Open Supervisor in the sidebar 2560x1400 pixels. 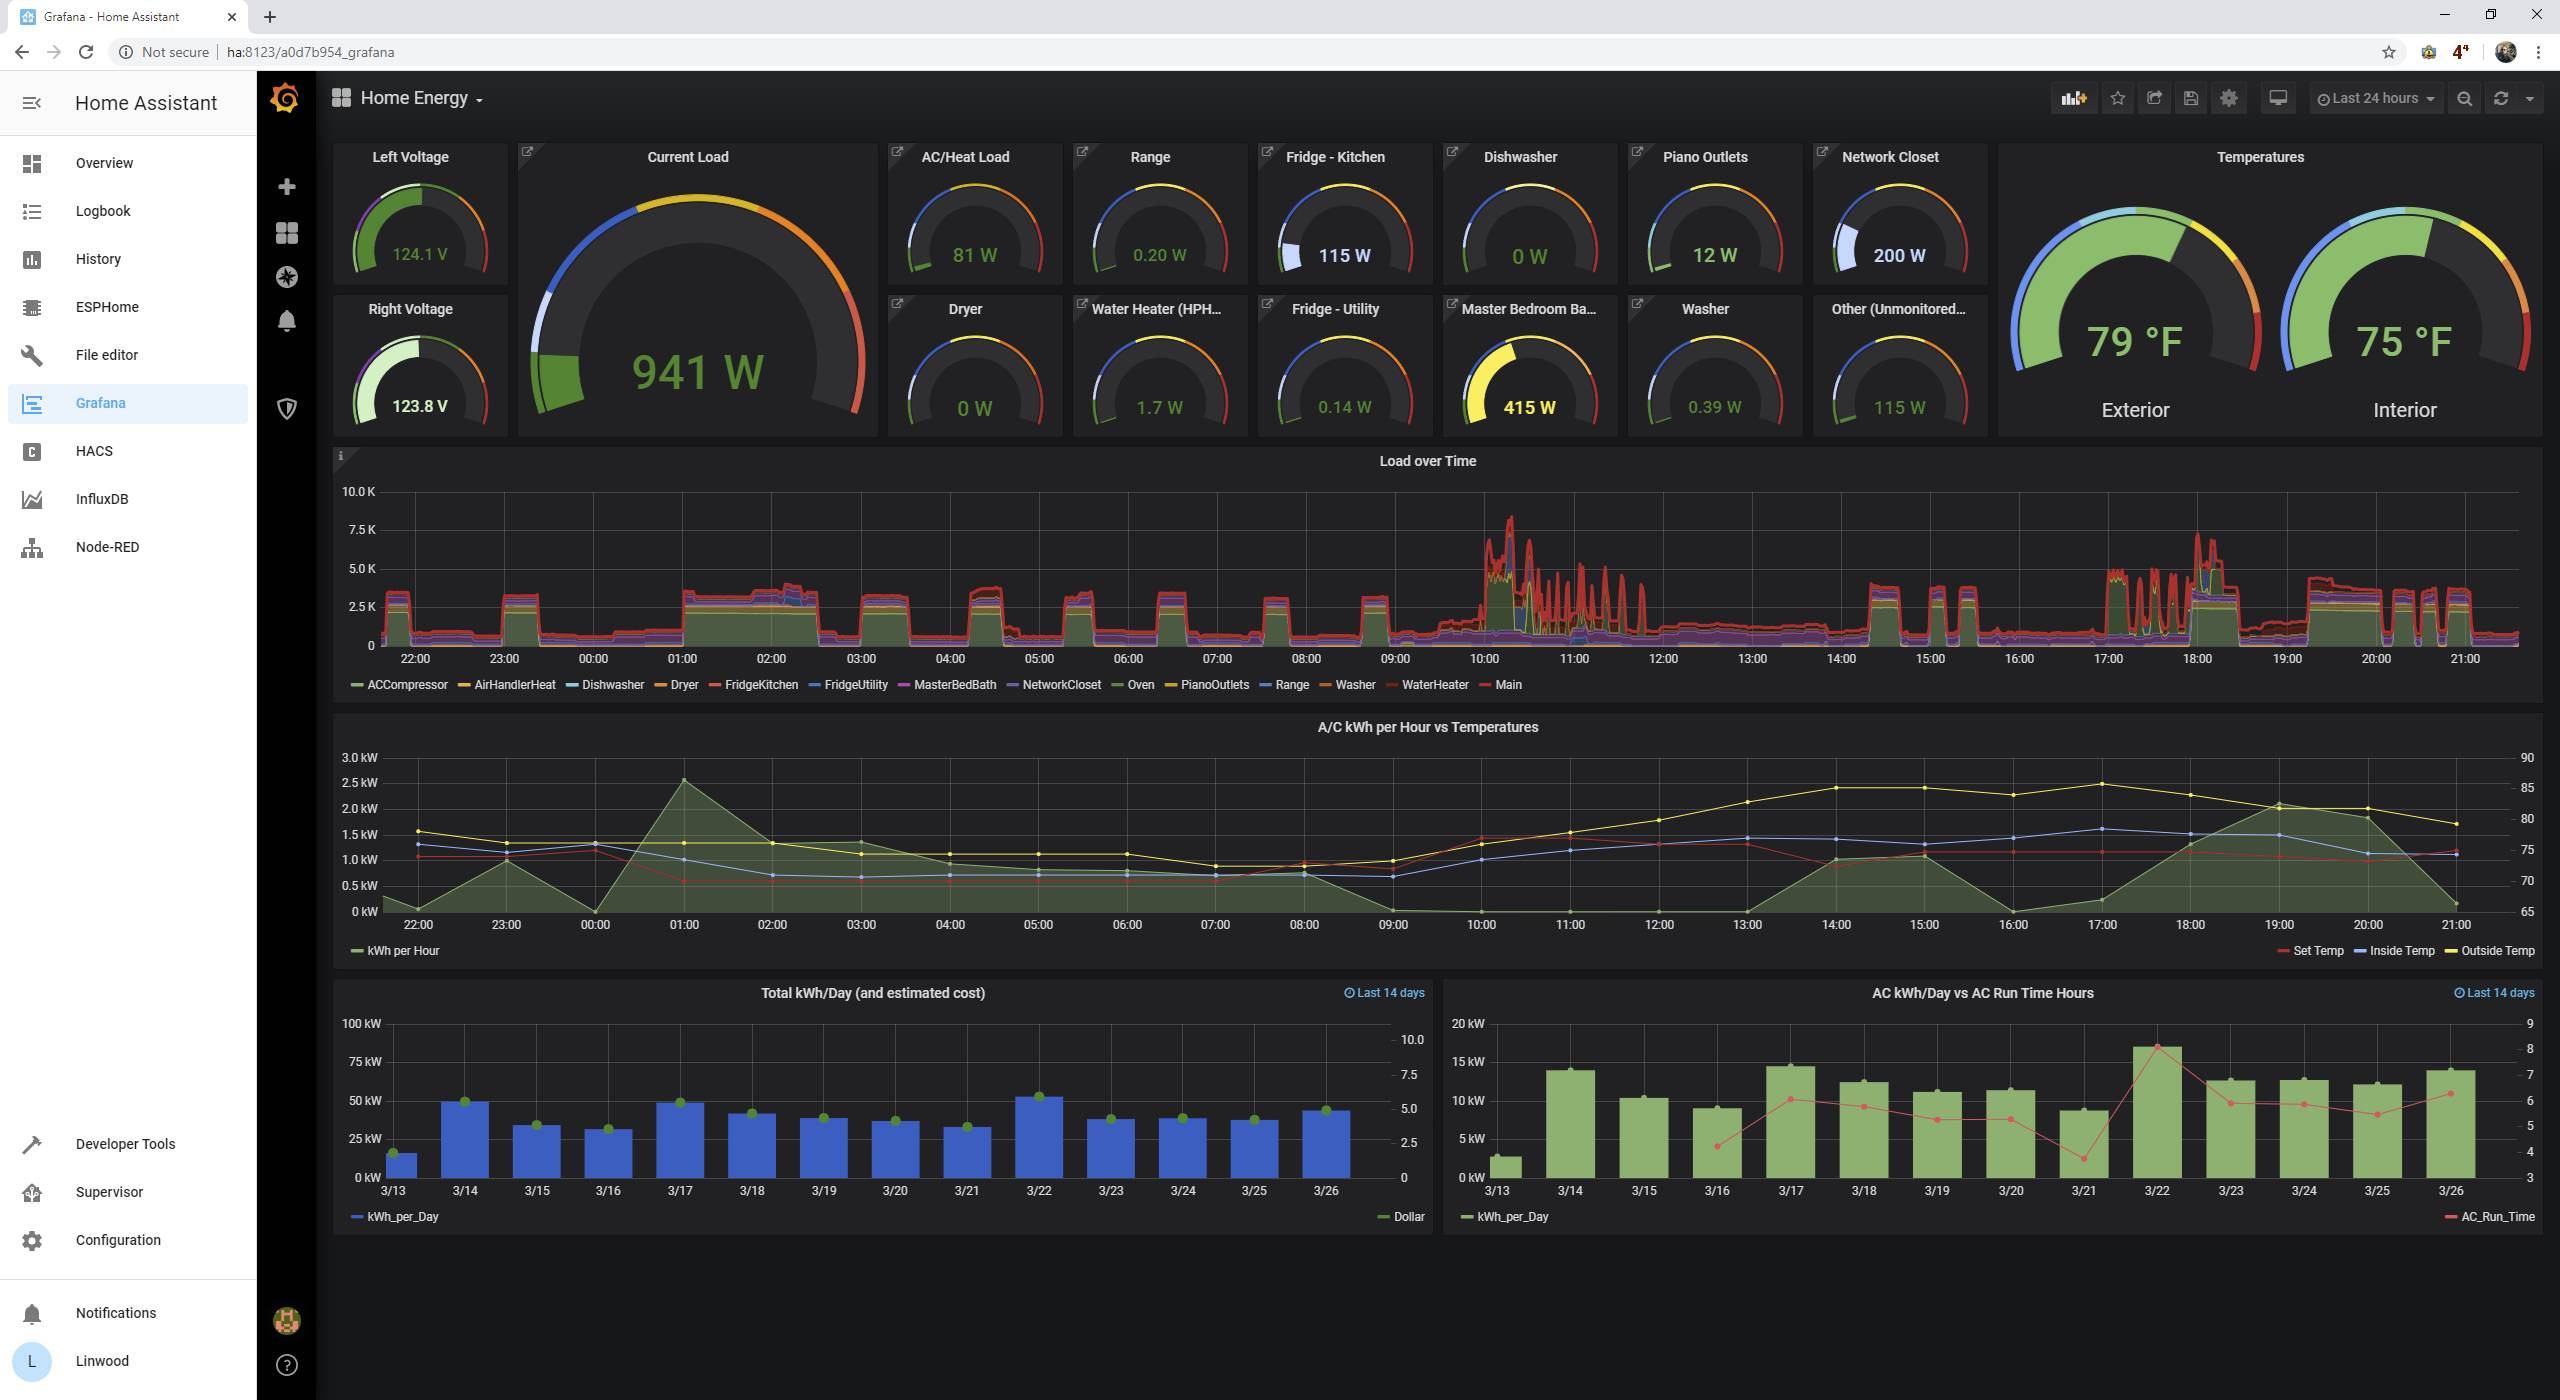pos(128,1192)
